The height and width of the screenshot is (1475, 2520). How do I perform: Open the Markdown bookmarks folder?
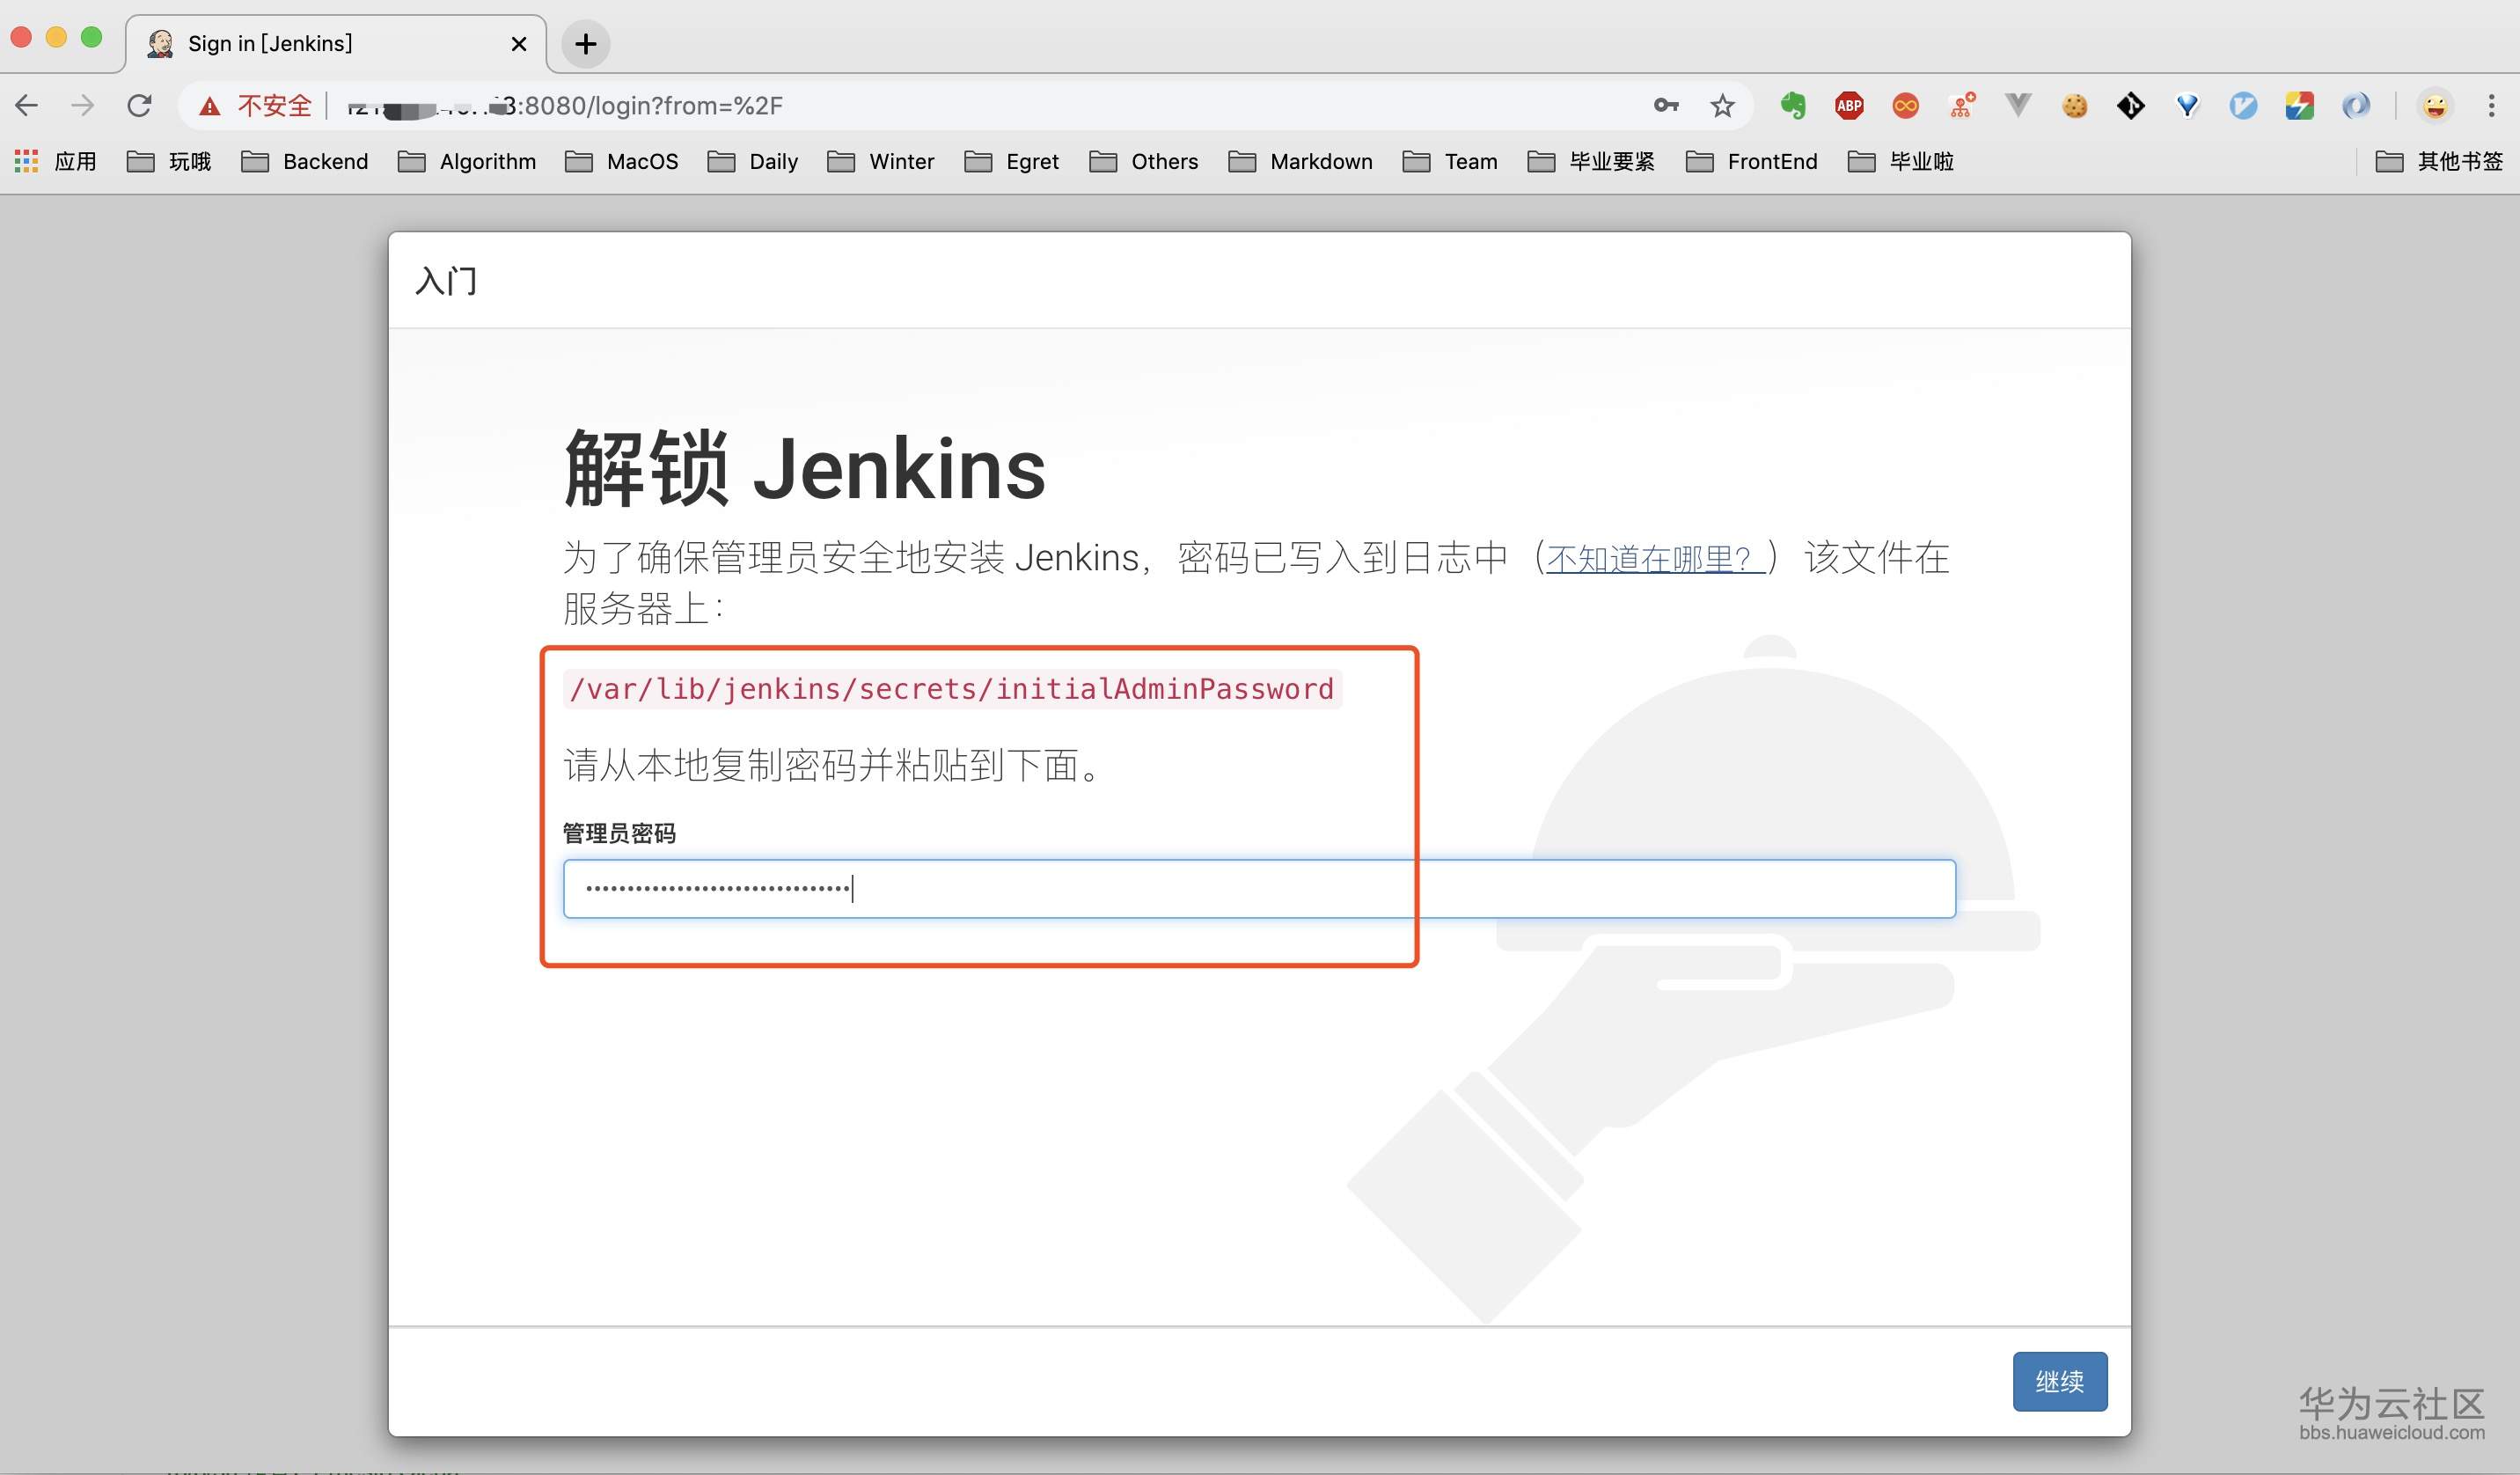tap(1300, 161)
